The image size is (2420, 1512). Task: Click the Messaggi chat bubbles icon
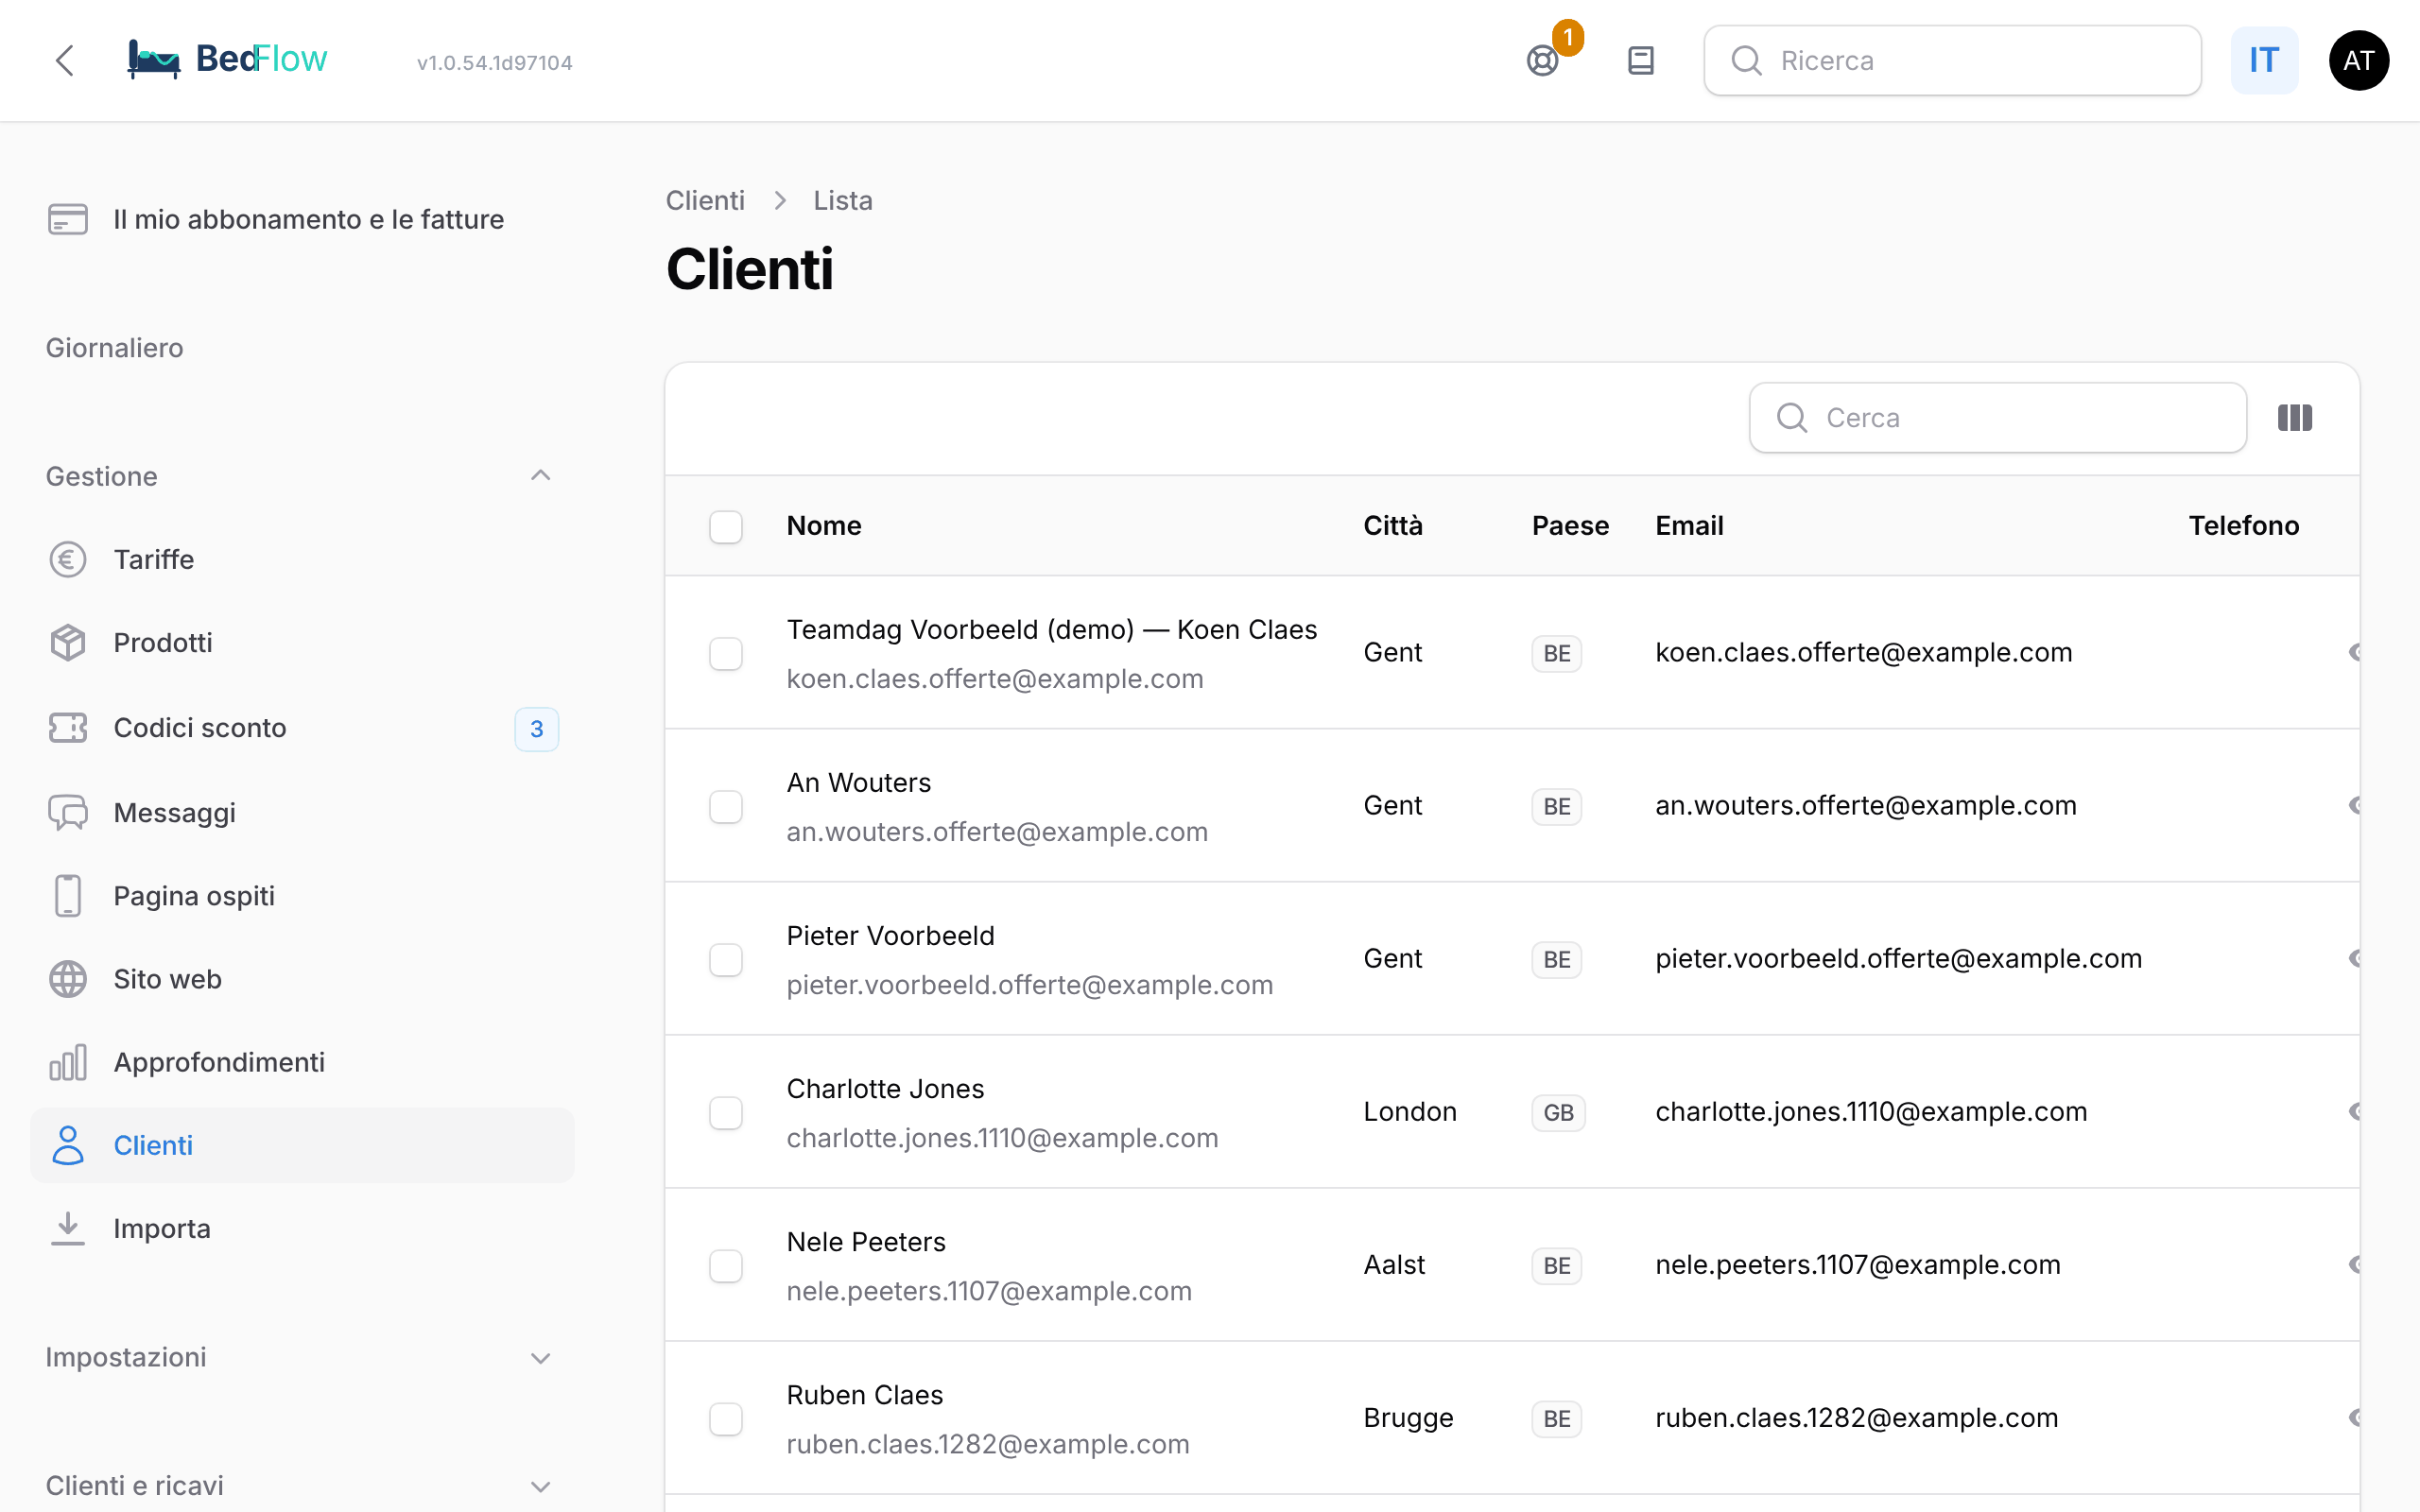click(x=68, y=813)
